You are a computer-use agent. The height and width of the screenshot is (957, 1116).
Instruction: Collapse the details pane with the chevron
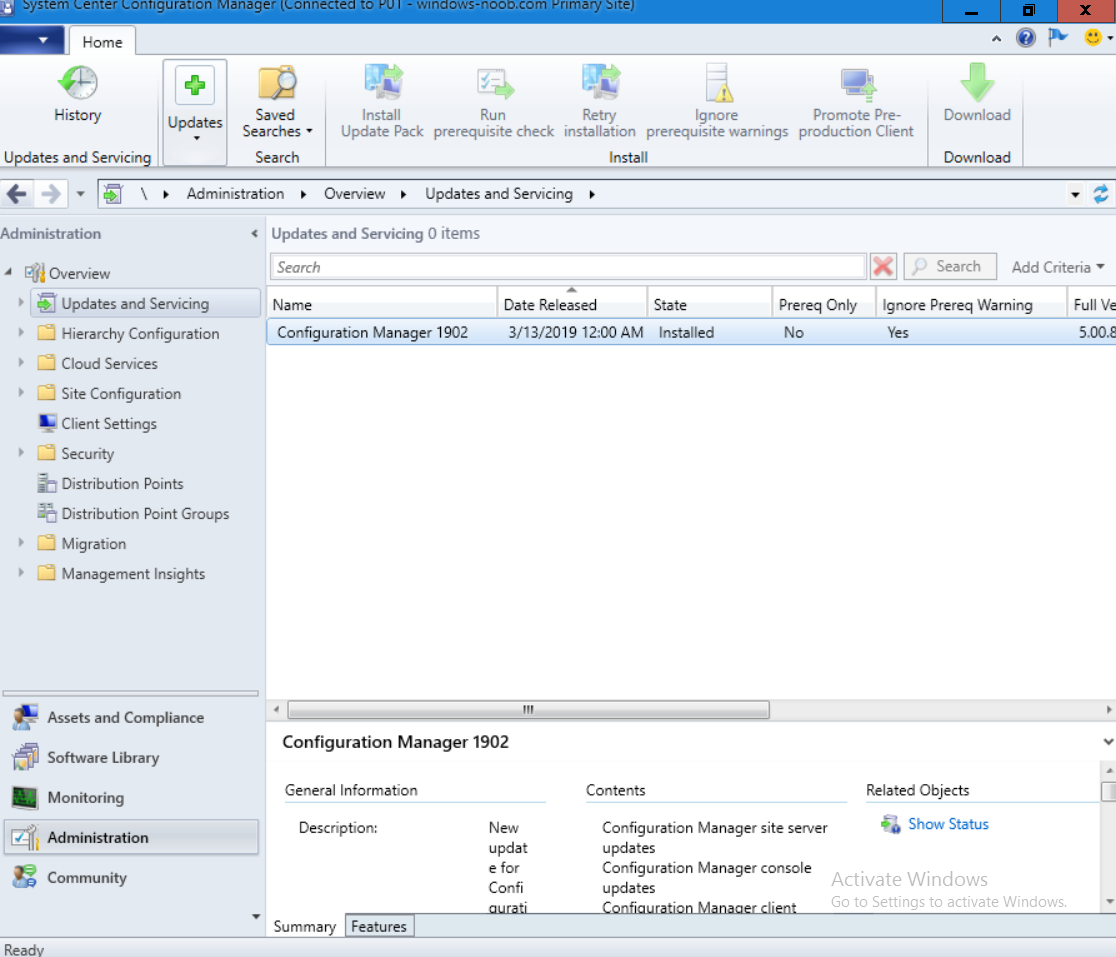pos(1107,742)
